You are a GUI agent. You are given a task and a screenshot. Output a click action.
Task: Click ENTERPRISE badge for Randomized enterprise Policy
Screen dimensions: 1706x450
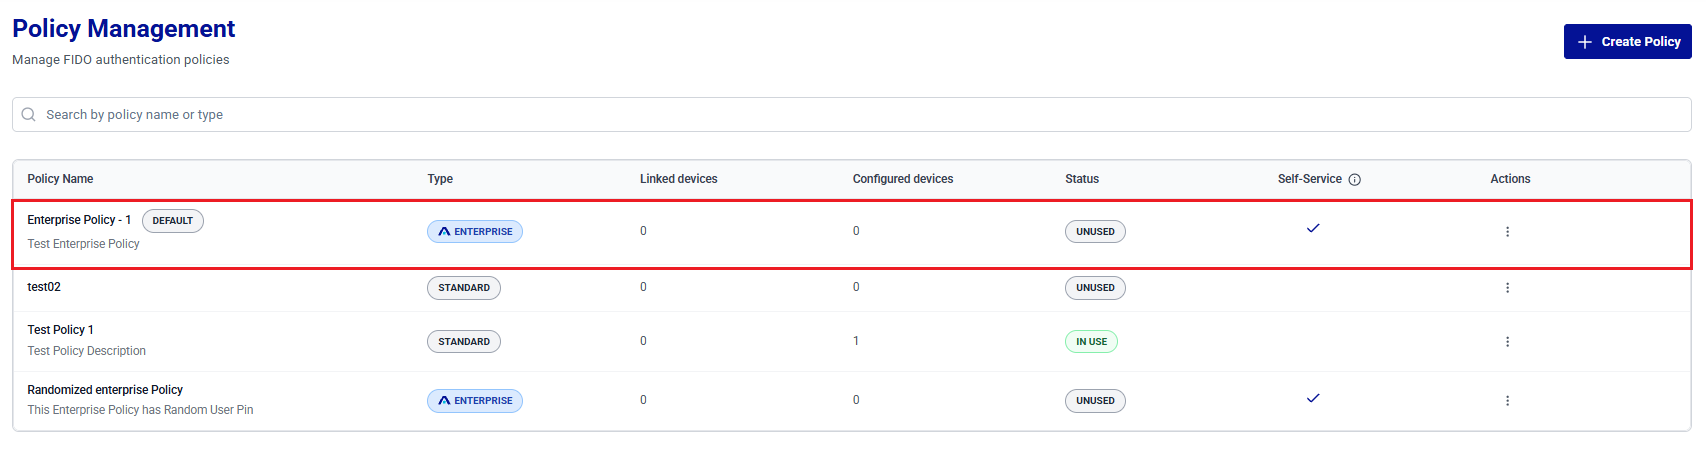click(x=475, y=401)
